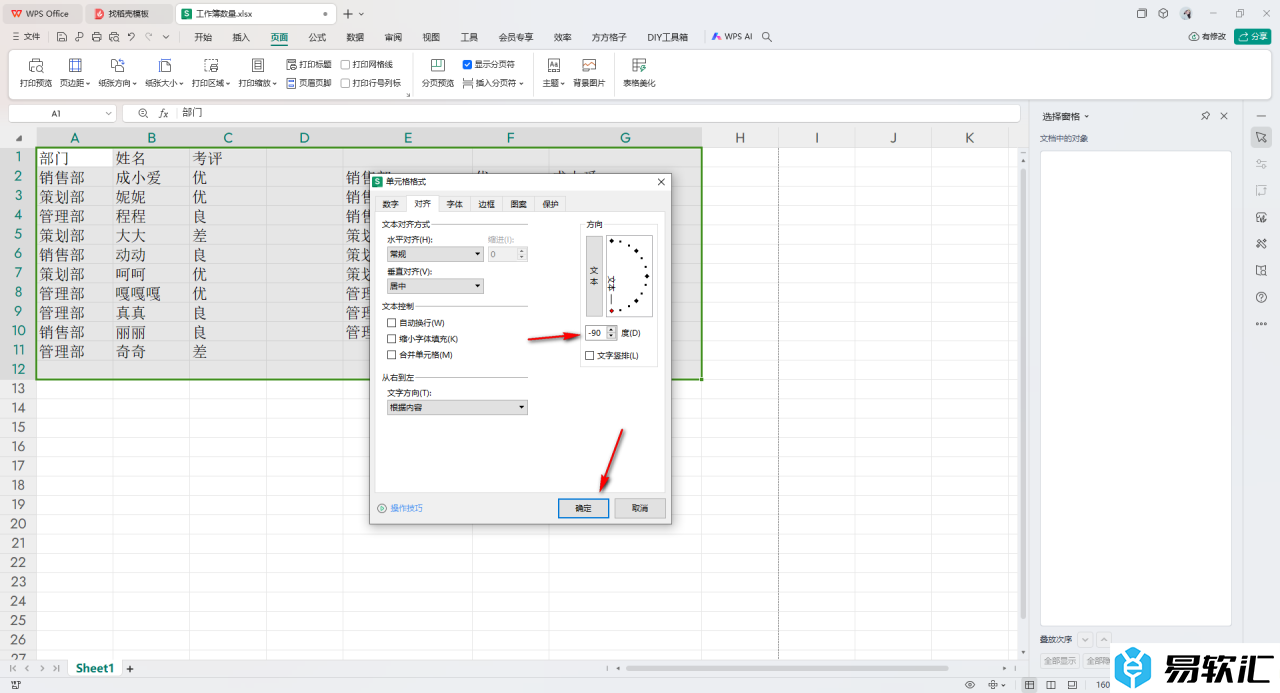Click the 表格美化 table beautify icon
Viewport: 1280px width, 693px height.
point(639,66)
